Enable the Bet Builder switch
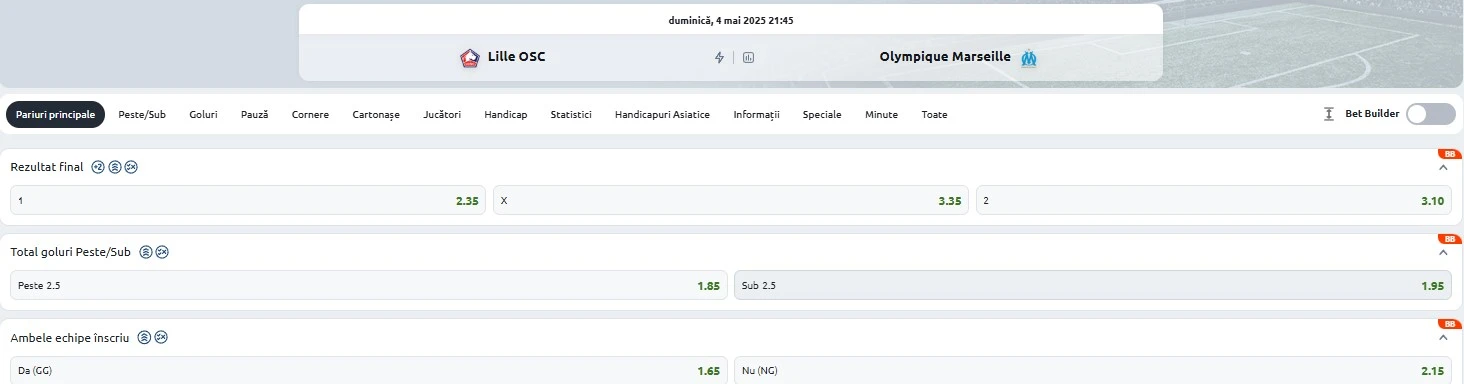 point(1431,114)
